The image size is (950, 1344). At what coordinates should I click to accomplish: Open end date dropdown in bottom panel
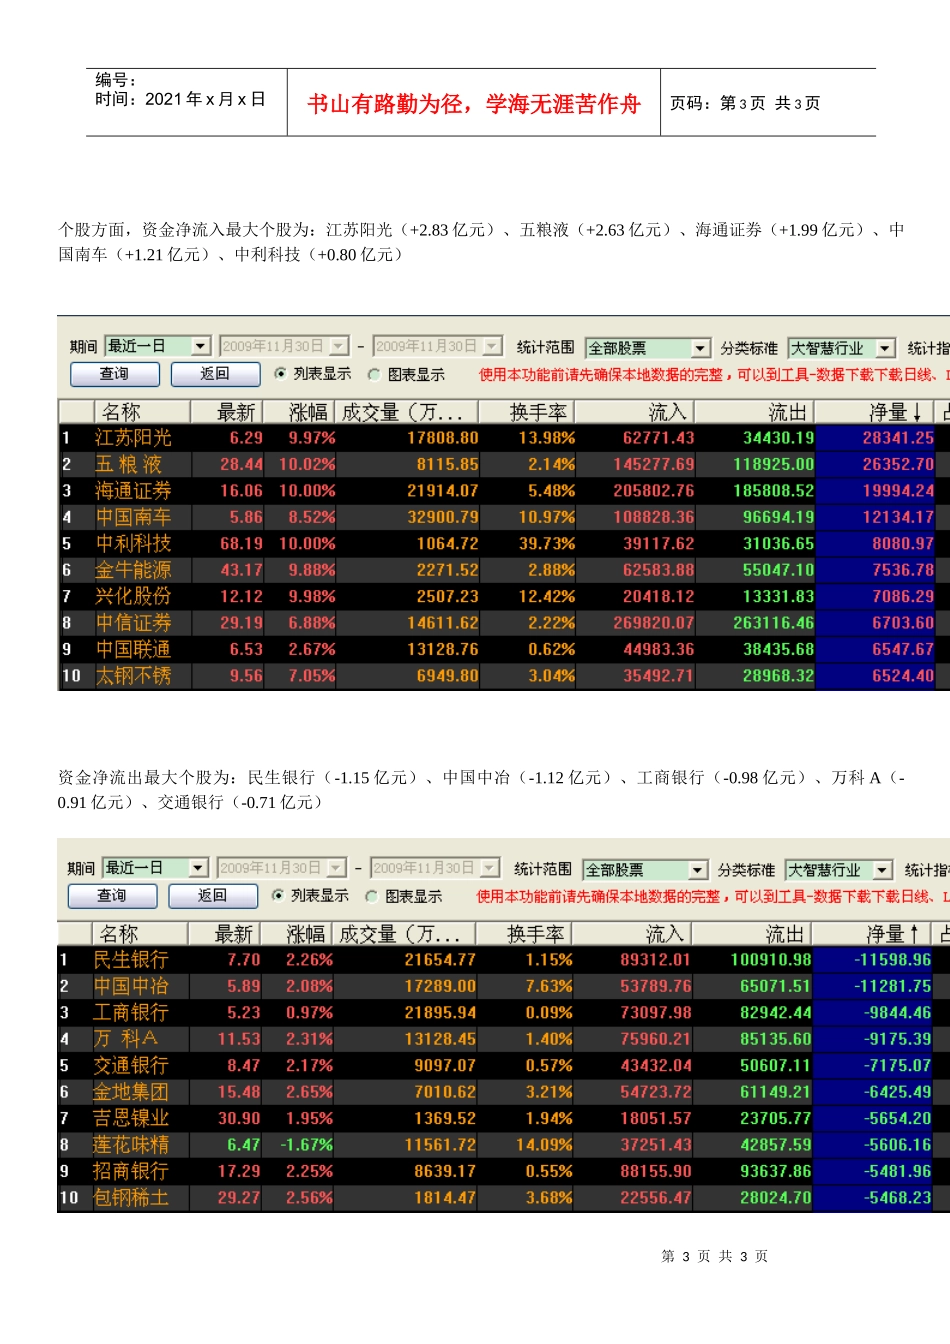(490, 868)
